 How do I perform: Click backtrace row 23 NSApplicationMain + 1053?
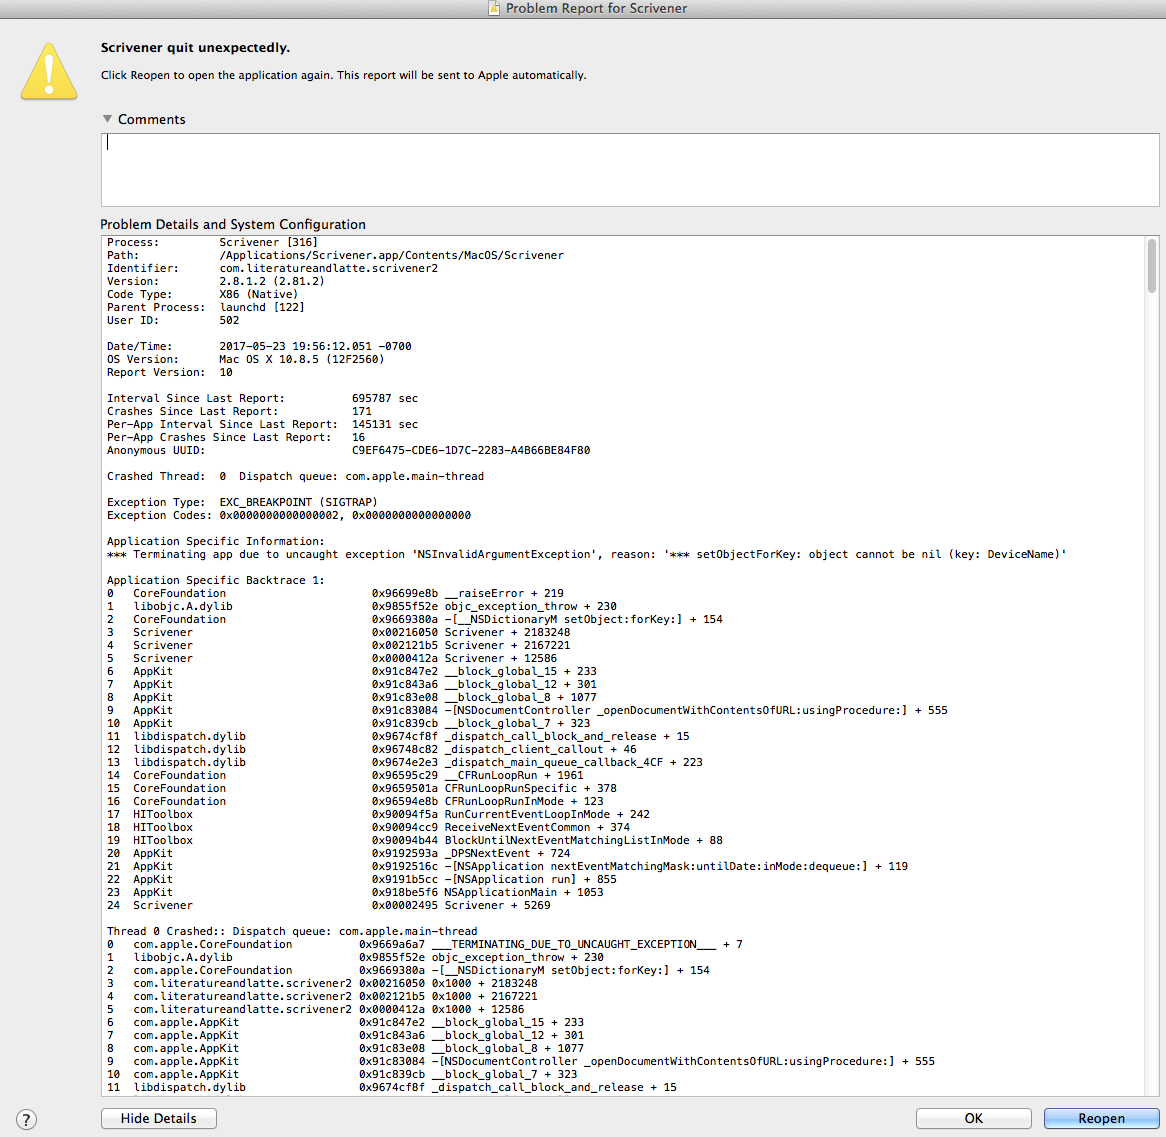[355, 893]
